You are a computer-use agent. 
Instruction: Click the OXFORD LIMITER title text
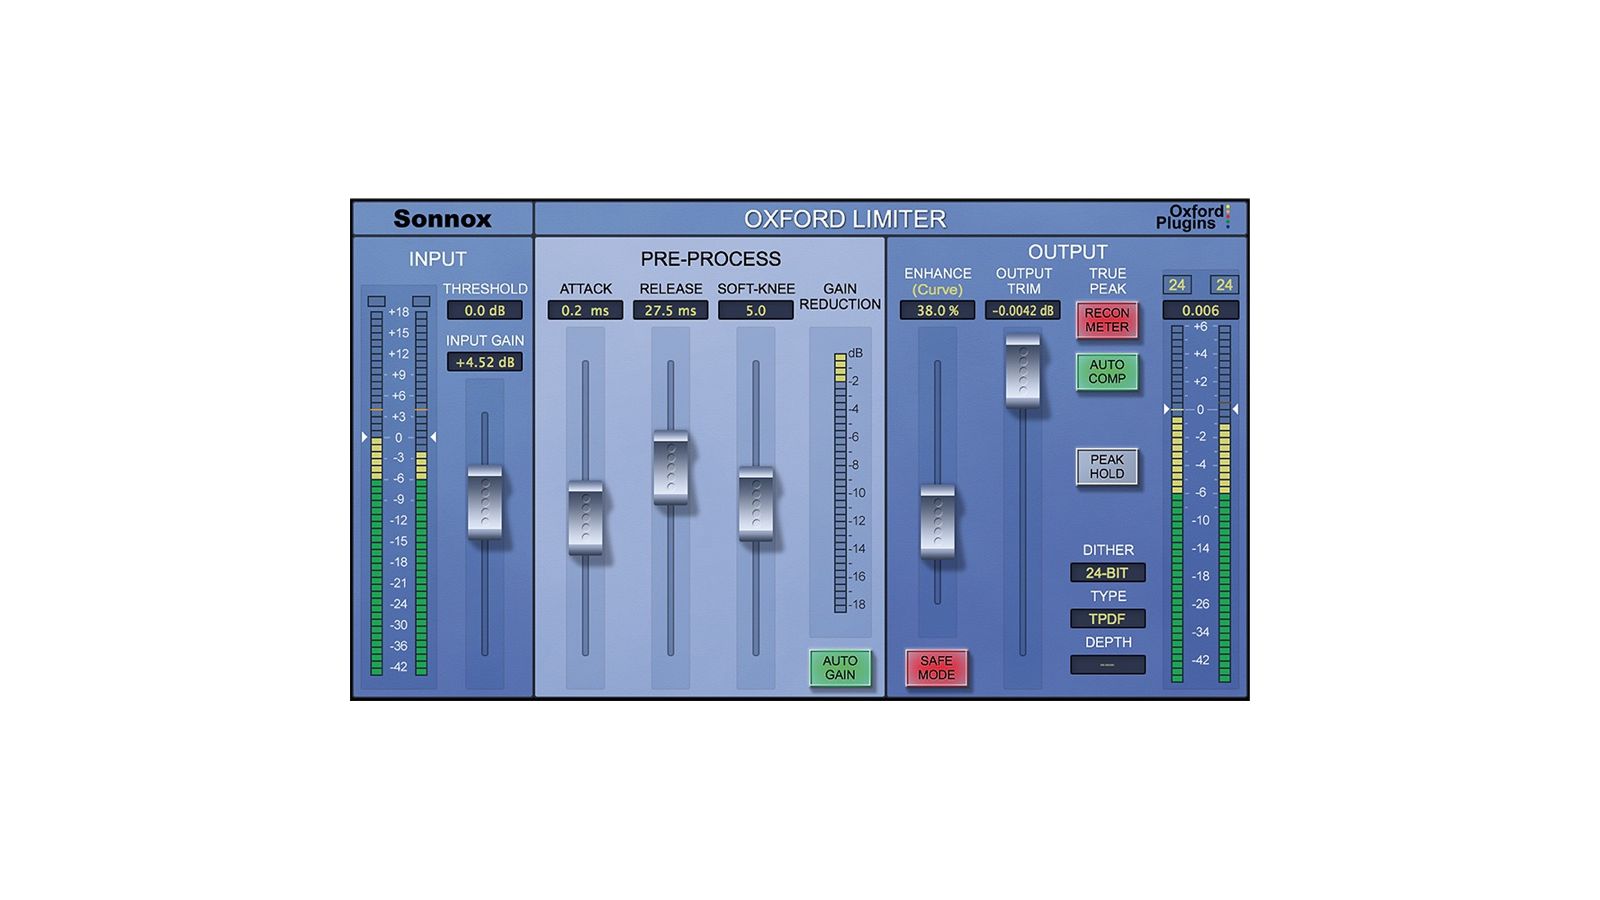pyautogui.click(x=845, y=219)
